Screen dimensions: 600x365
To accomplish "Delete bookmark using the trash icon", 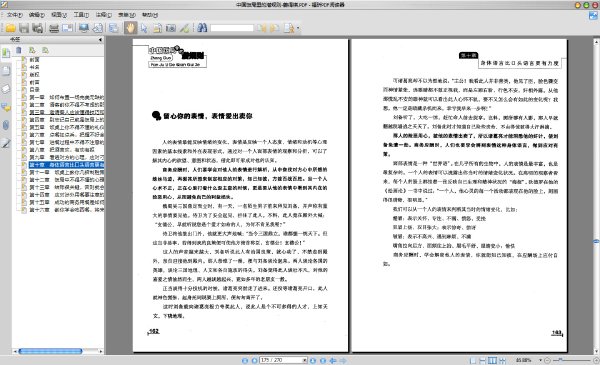I will 19,50.
